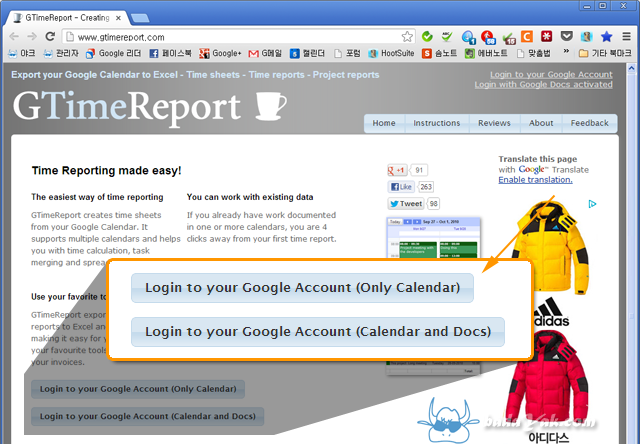640x444 pixels.
Task: Click the blue star extension icon
Action: click(x=607, y=37)
